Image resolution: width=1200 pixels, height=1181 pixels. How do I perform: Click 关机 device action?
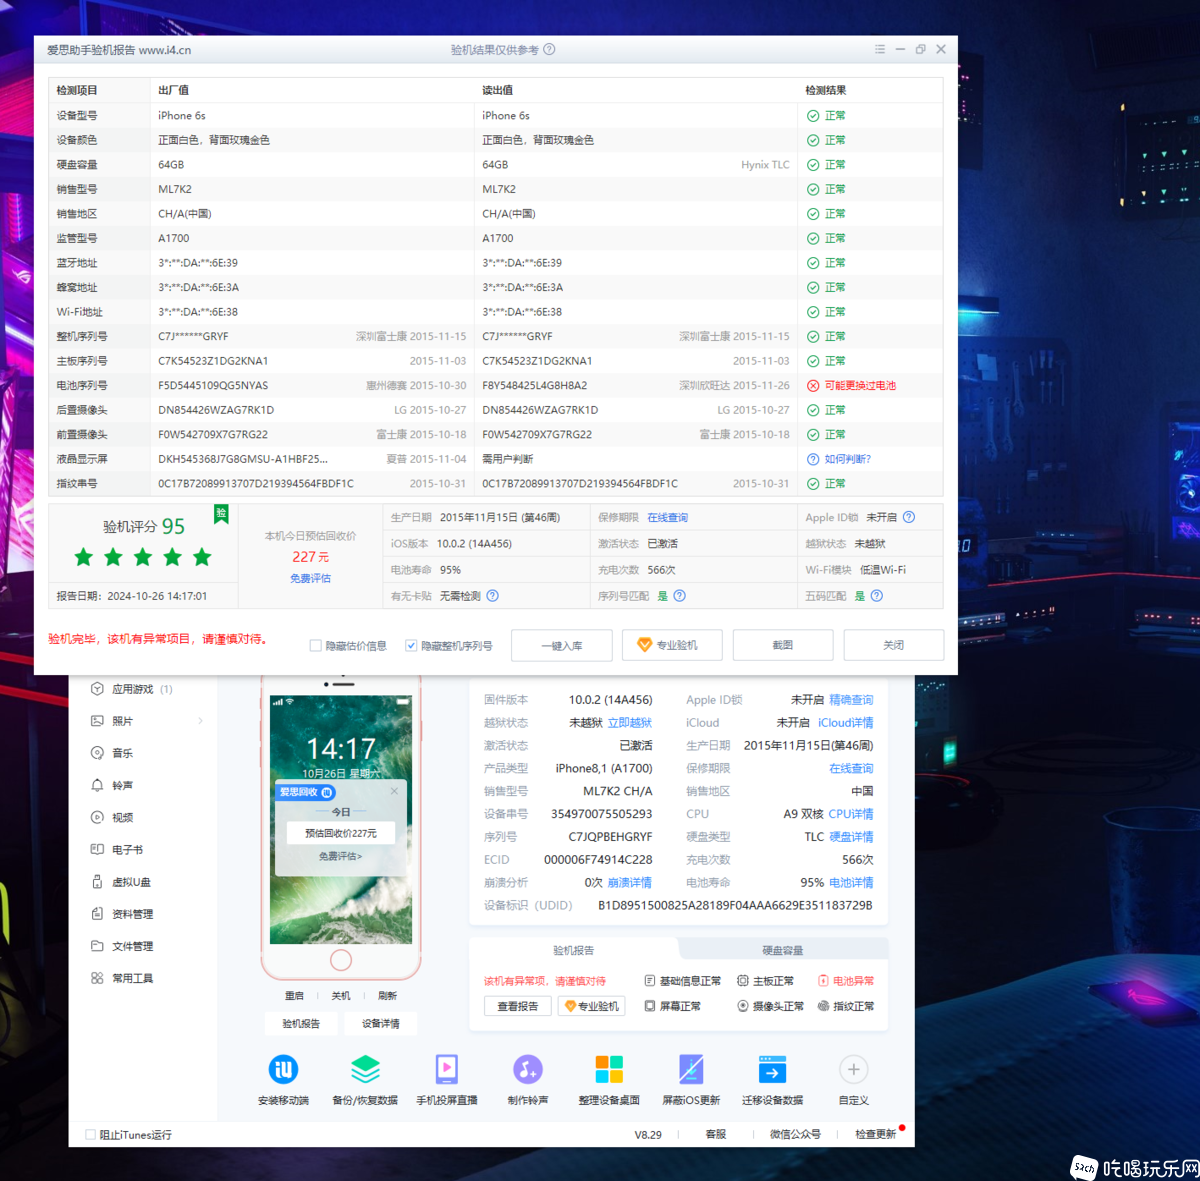[341, 996]
